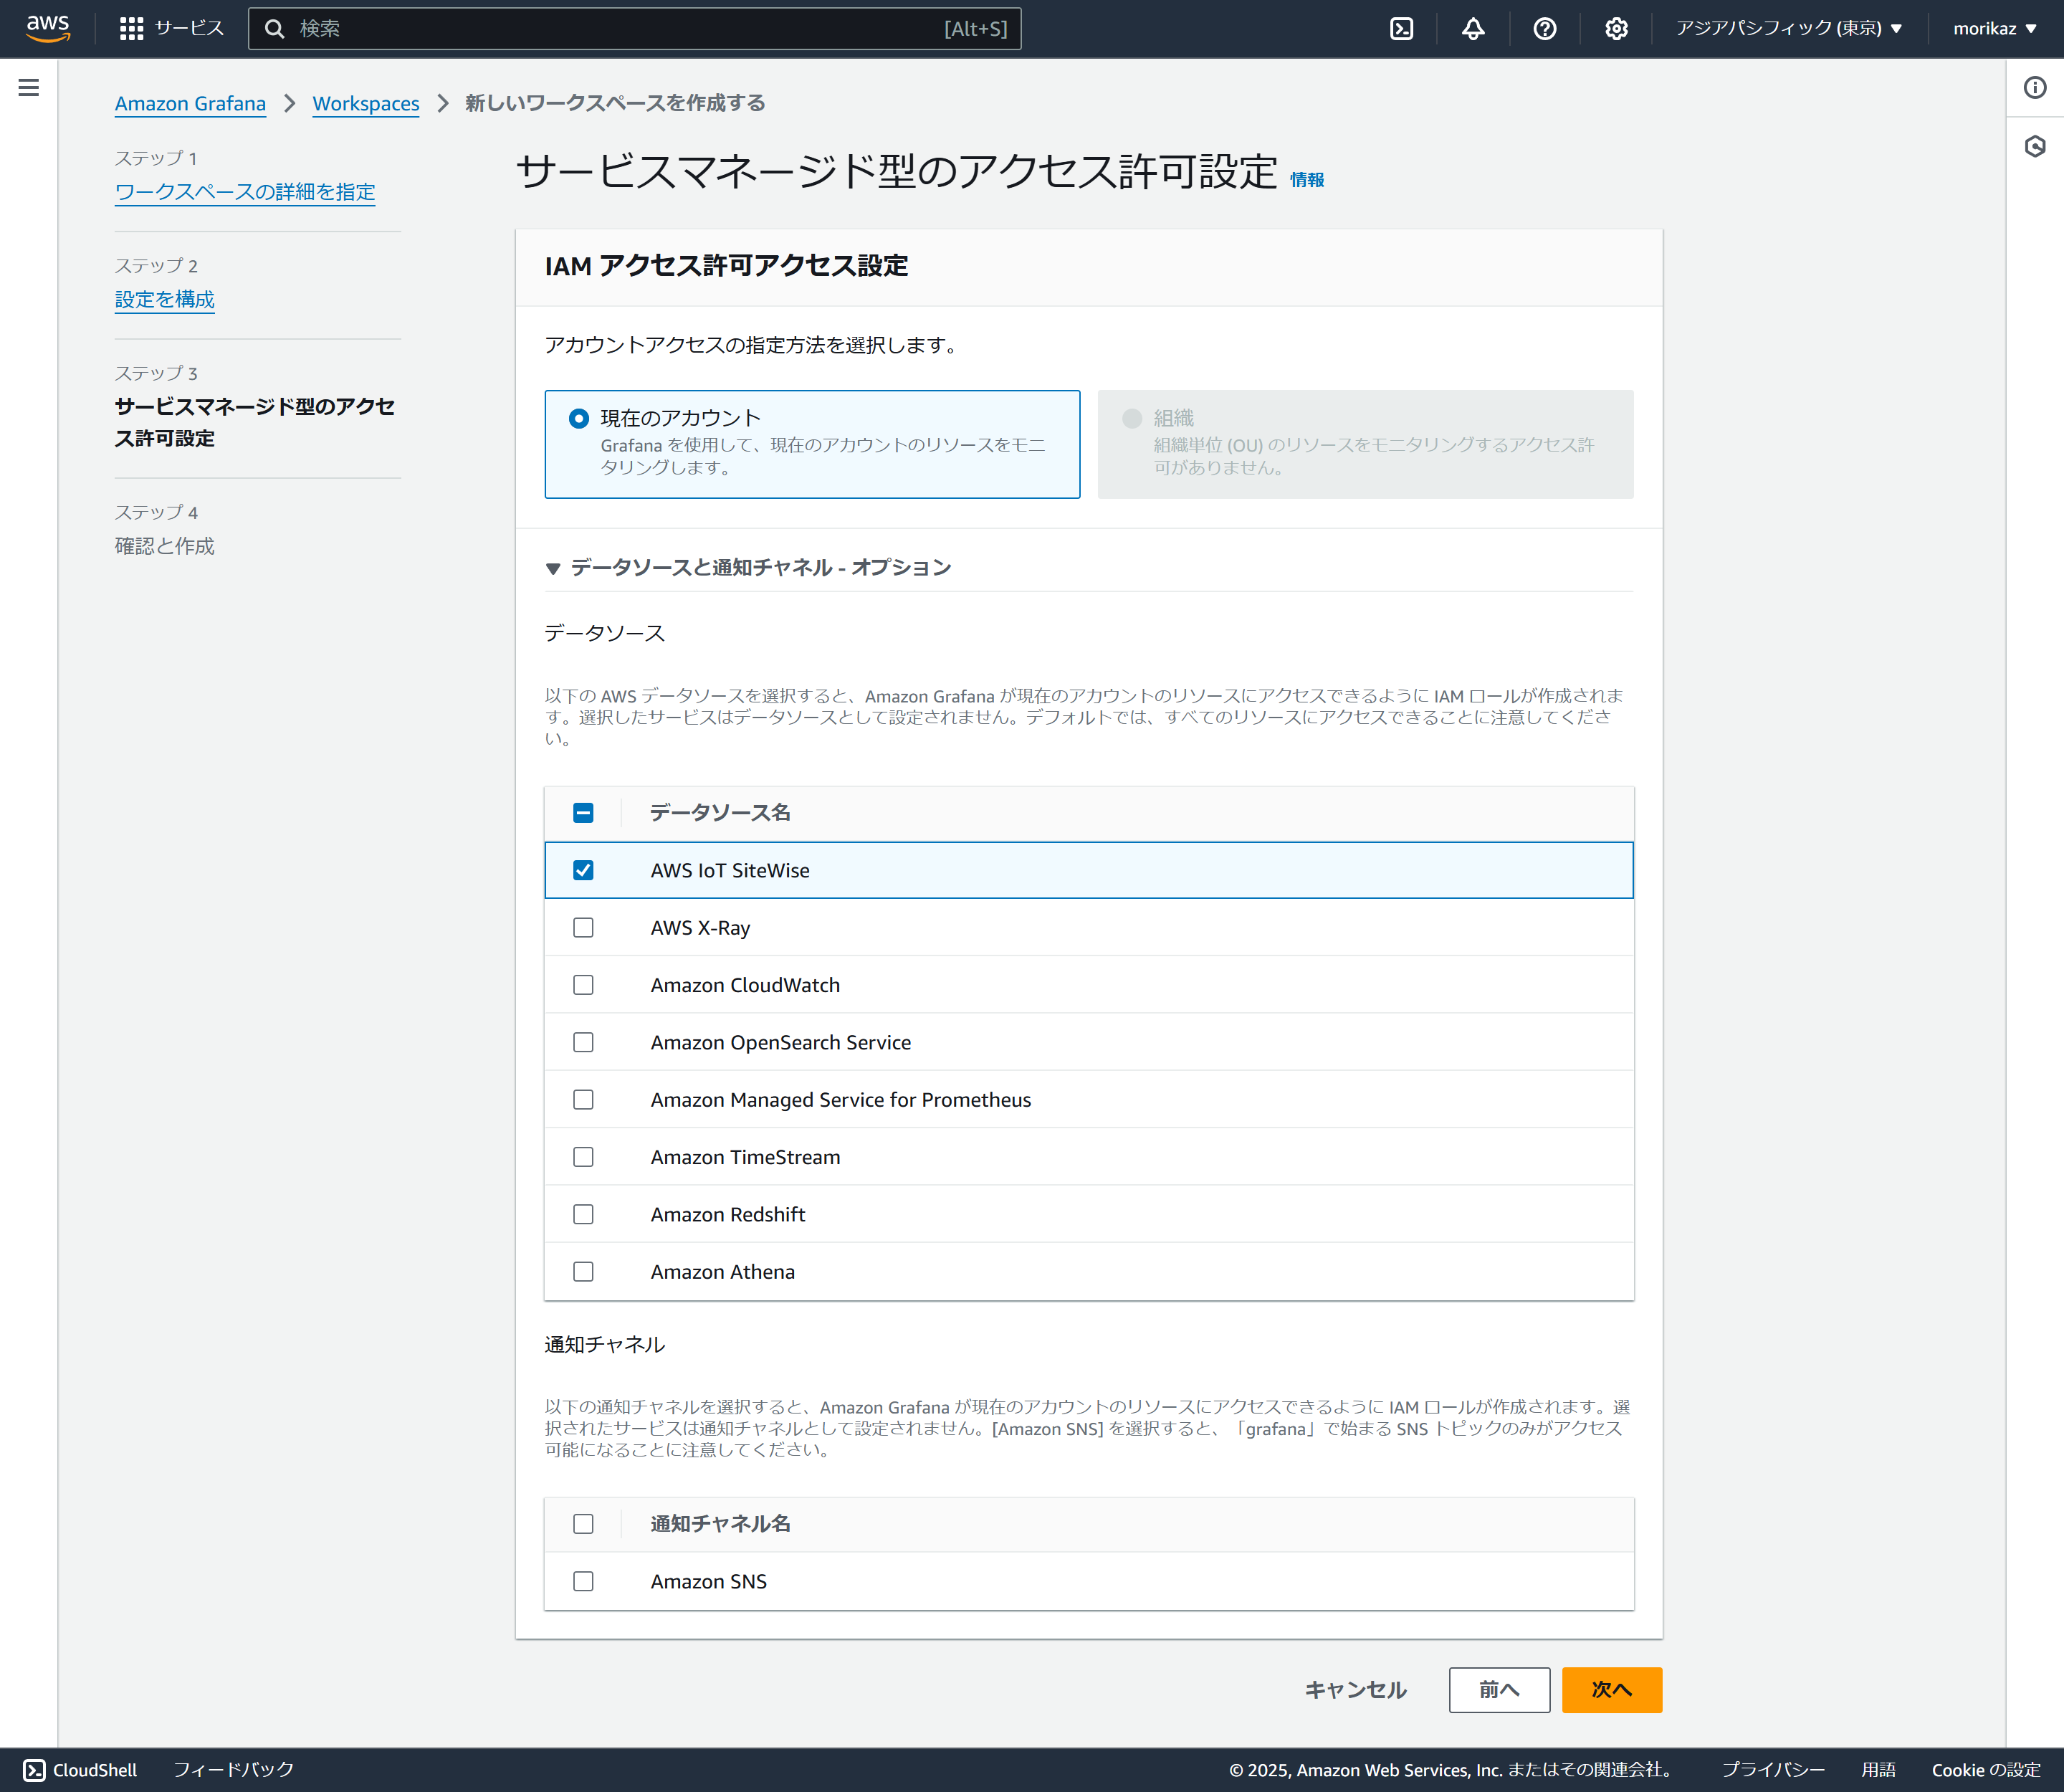Open the help question mark icon
Image resolution: width=2064 pixels, height=1792 pixels.
(x=1545, y=29)
